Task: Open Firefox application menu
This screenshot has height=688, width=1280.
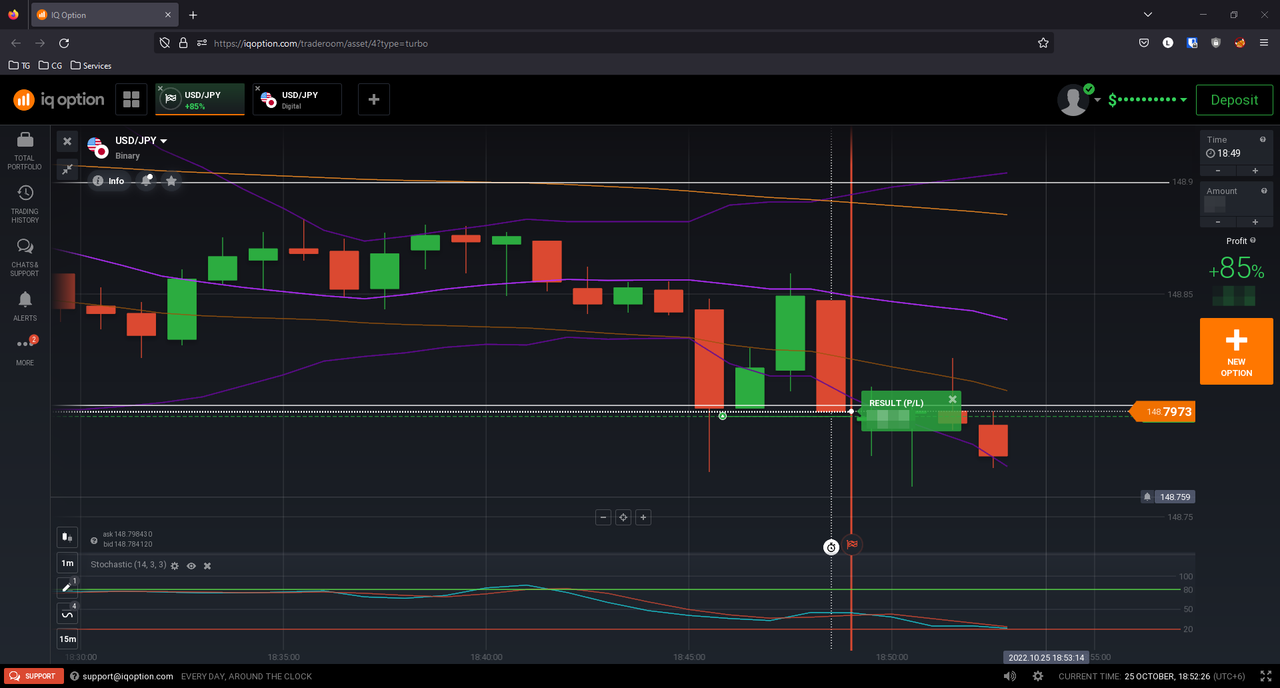Action: [1263, 43]
